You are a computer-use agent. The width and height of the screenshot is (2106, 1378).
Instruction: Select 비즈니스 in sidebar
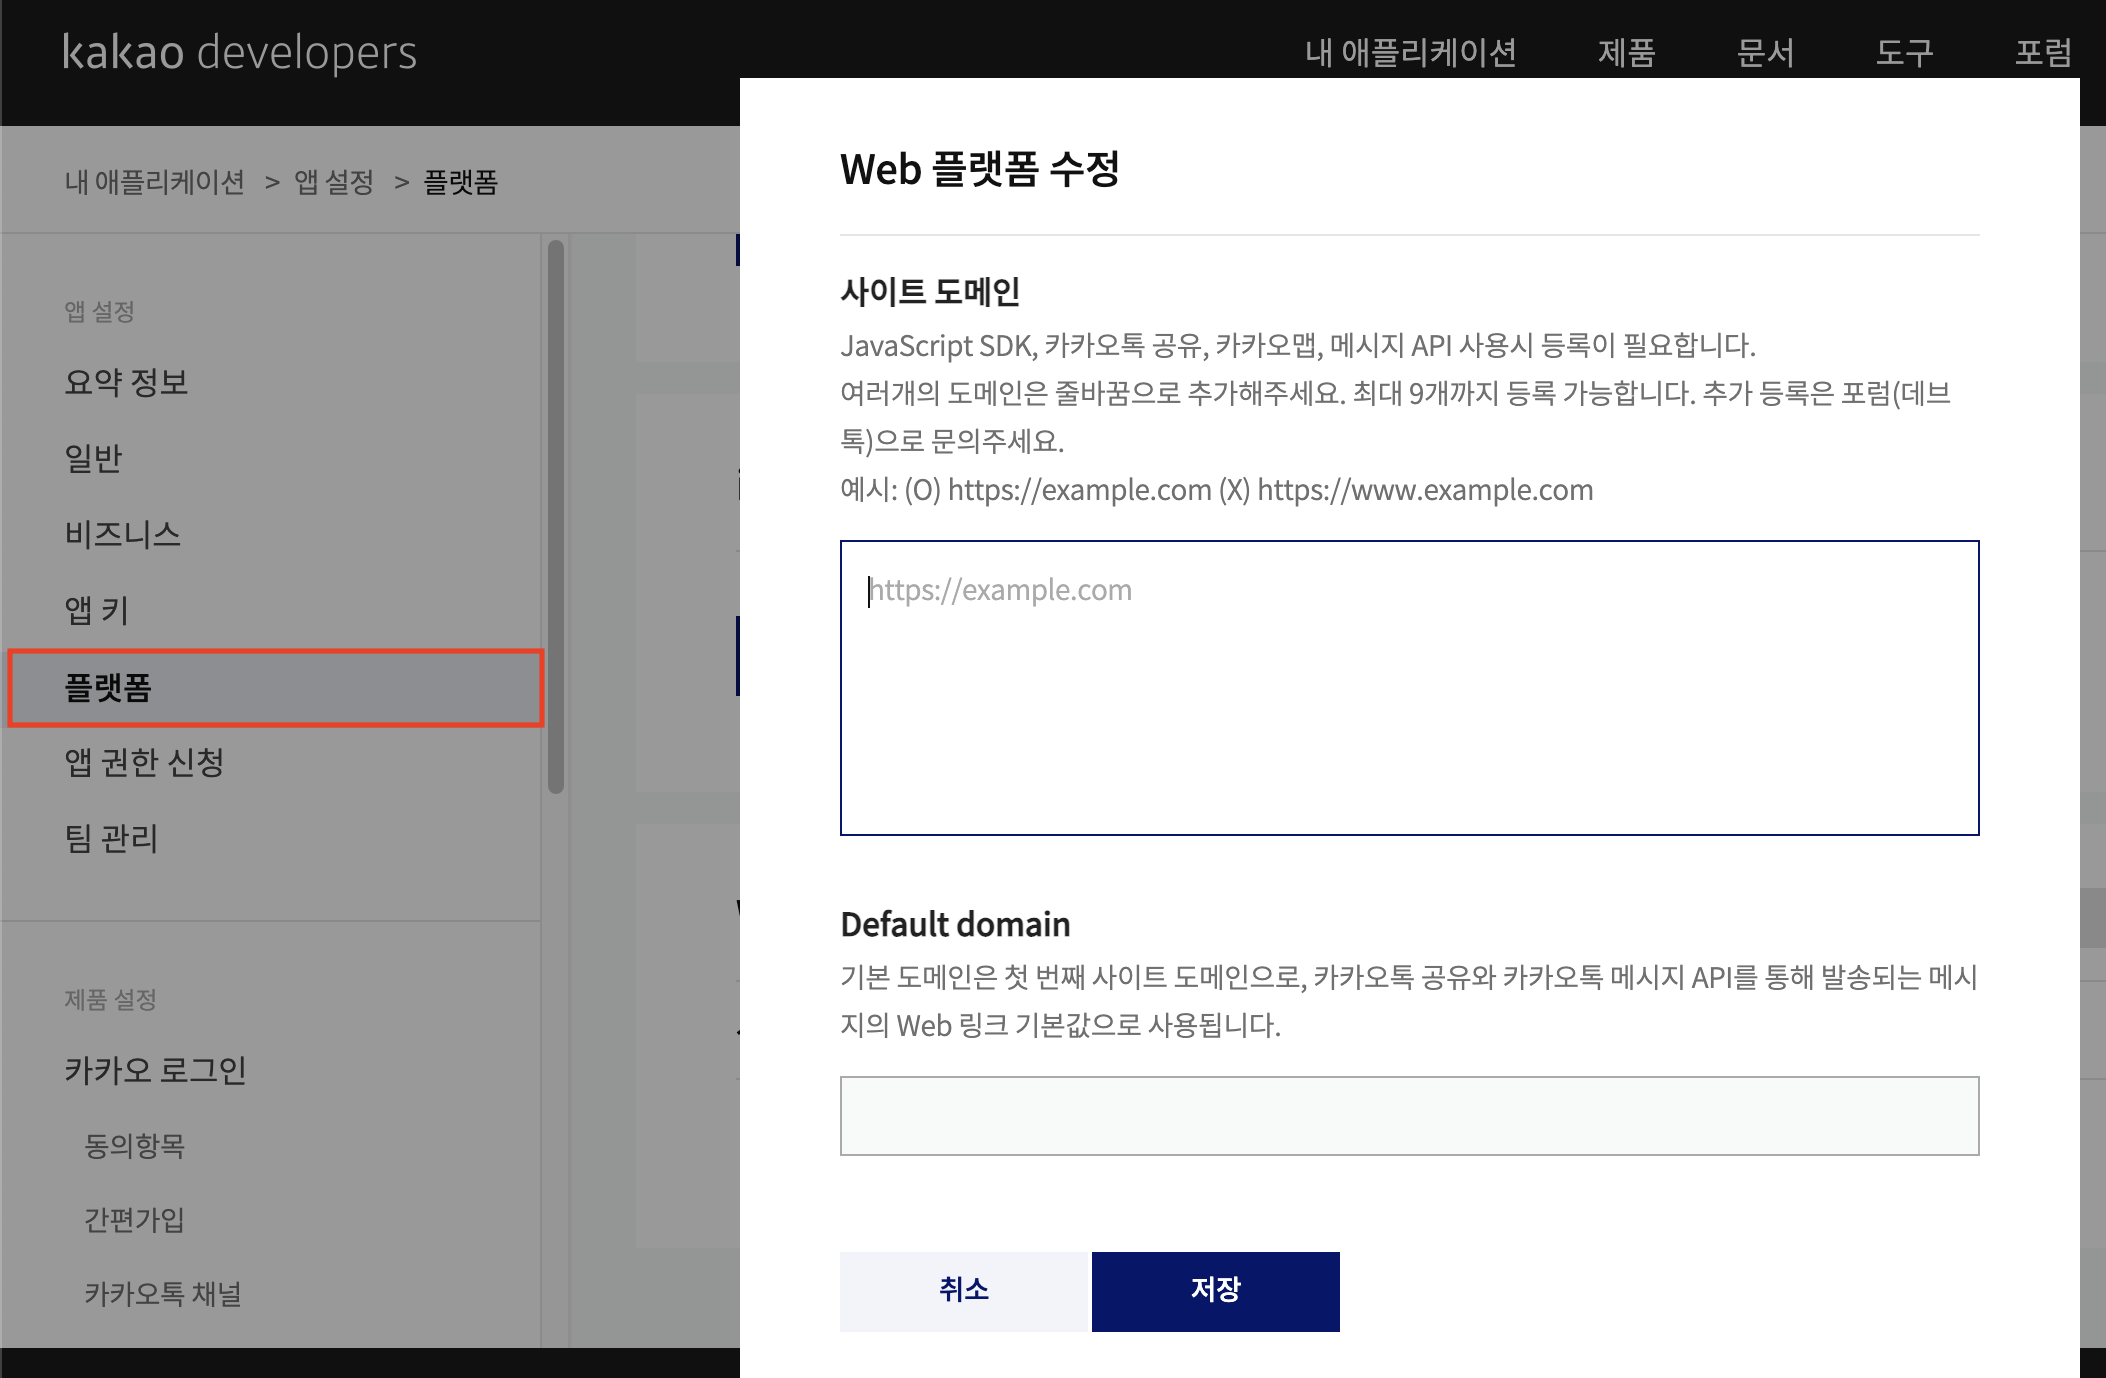(122, 534)
